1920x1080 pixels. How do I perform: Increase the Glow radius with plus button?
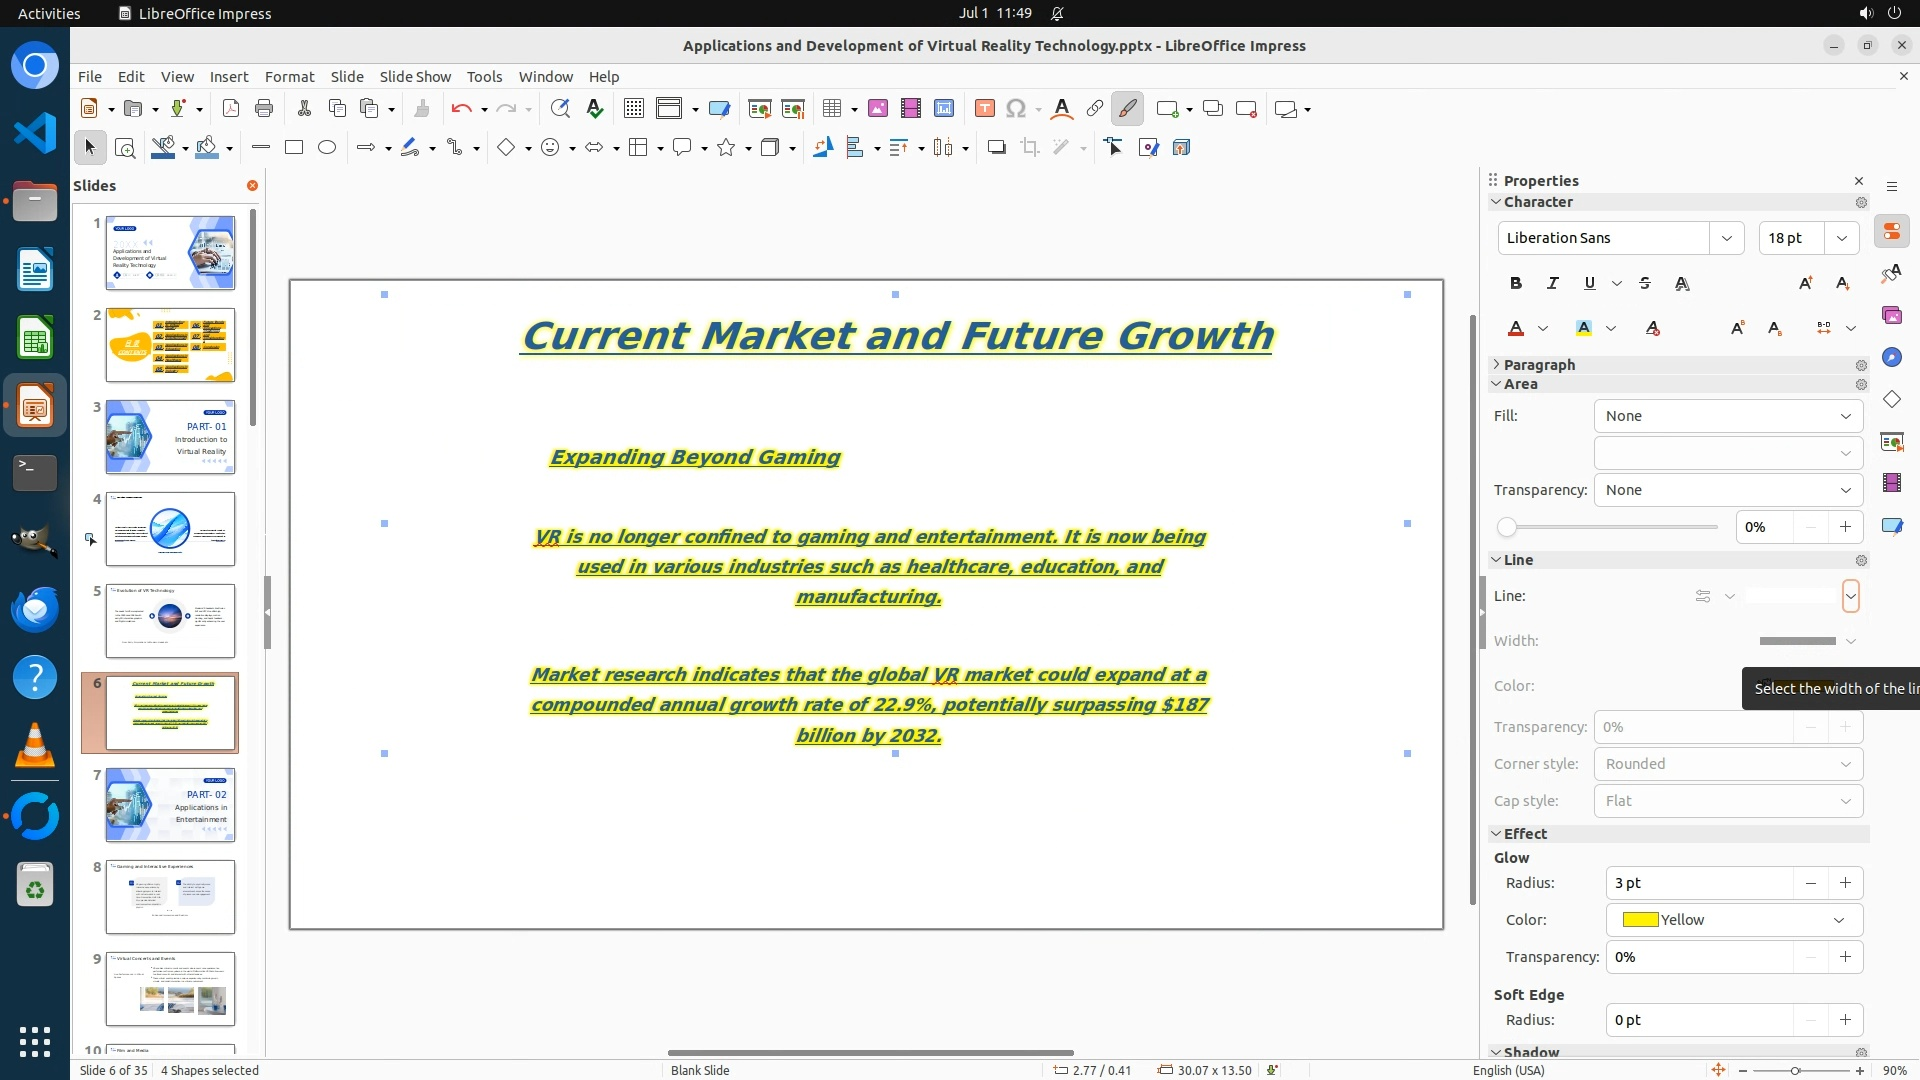1845,883
